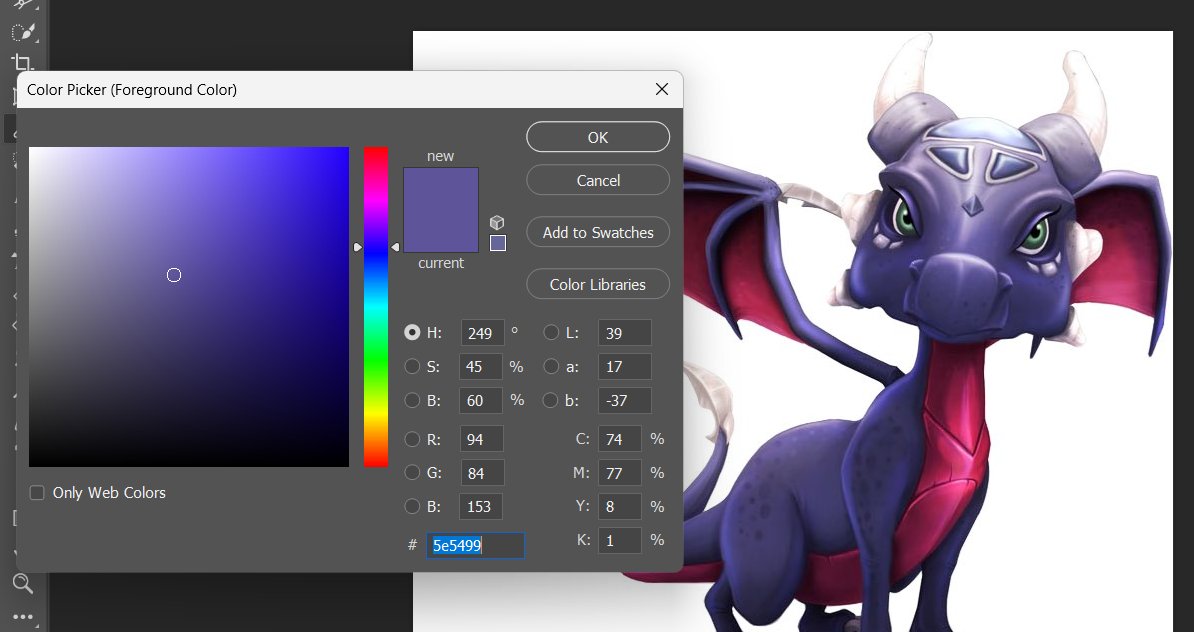Click the 'current' label below color preview
This screenshot has width=1194, height=632.
(x=441, y=263)
